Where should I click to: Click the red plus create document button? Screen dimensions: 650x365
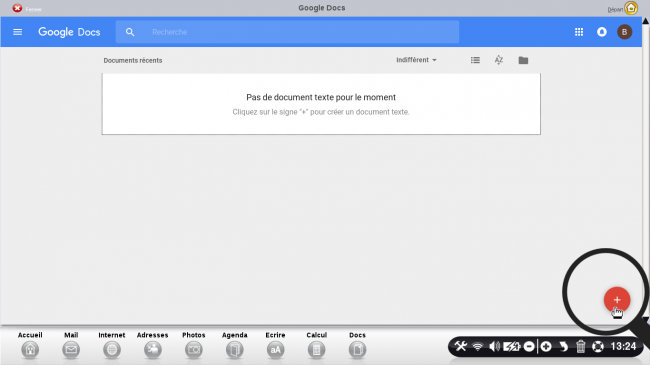tap(617, 300)
